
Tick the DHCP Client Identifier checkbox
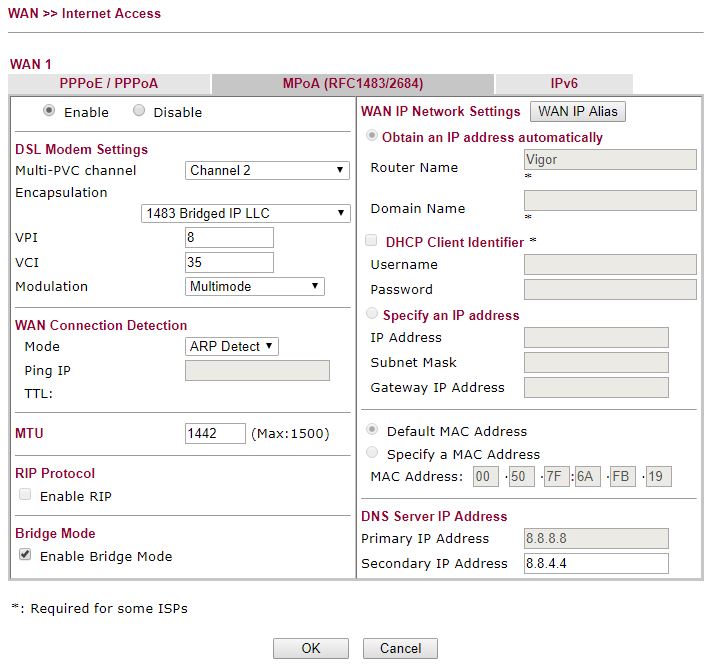coord(372,241)
